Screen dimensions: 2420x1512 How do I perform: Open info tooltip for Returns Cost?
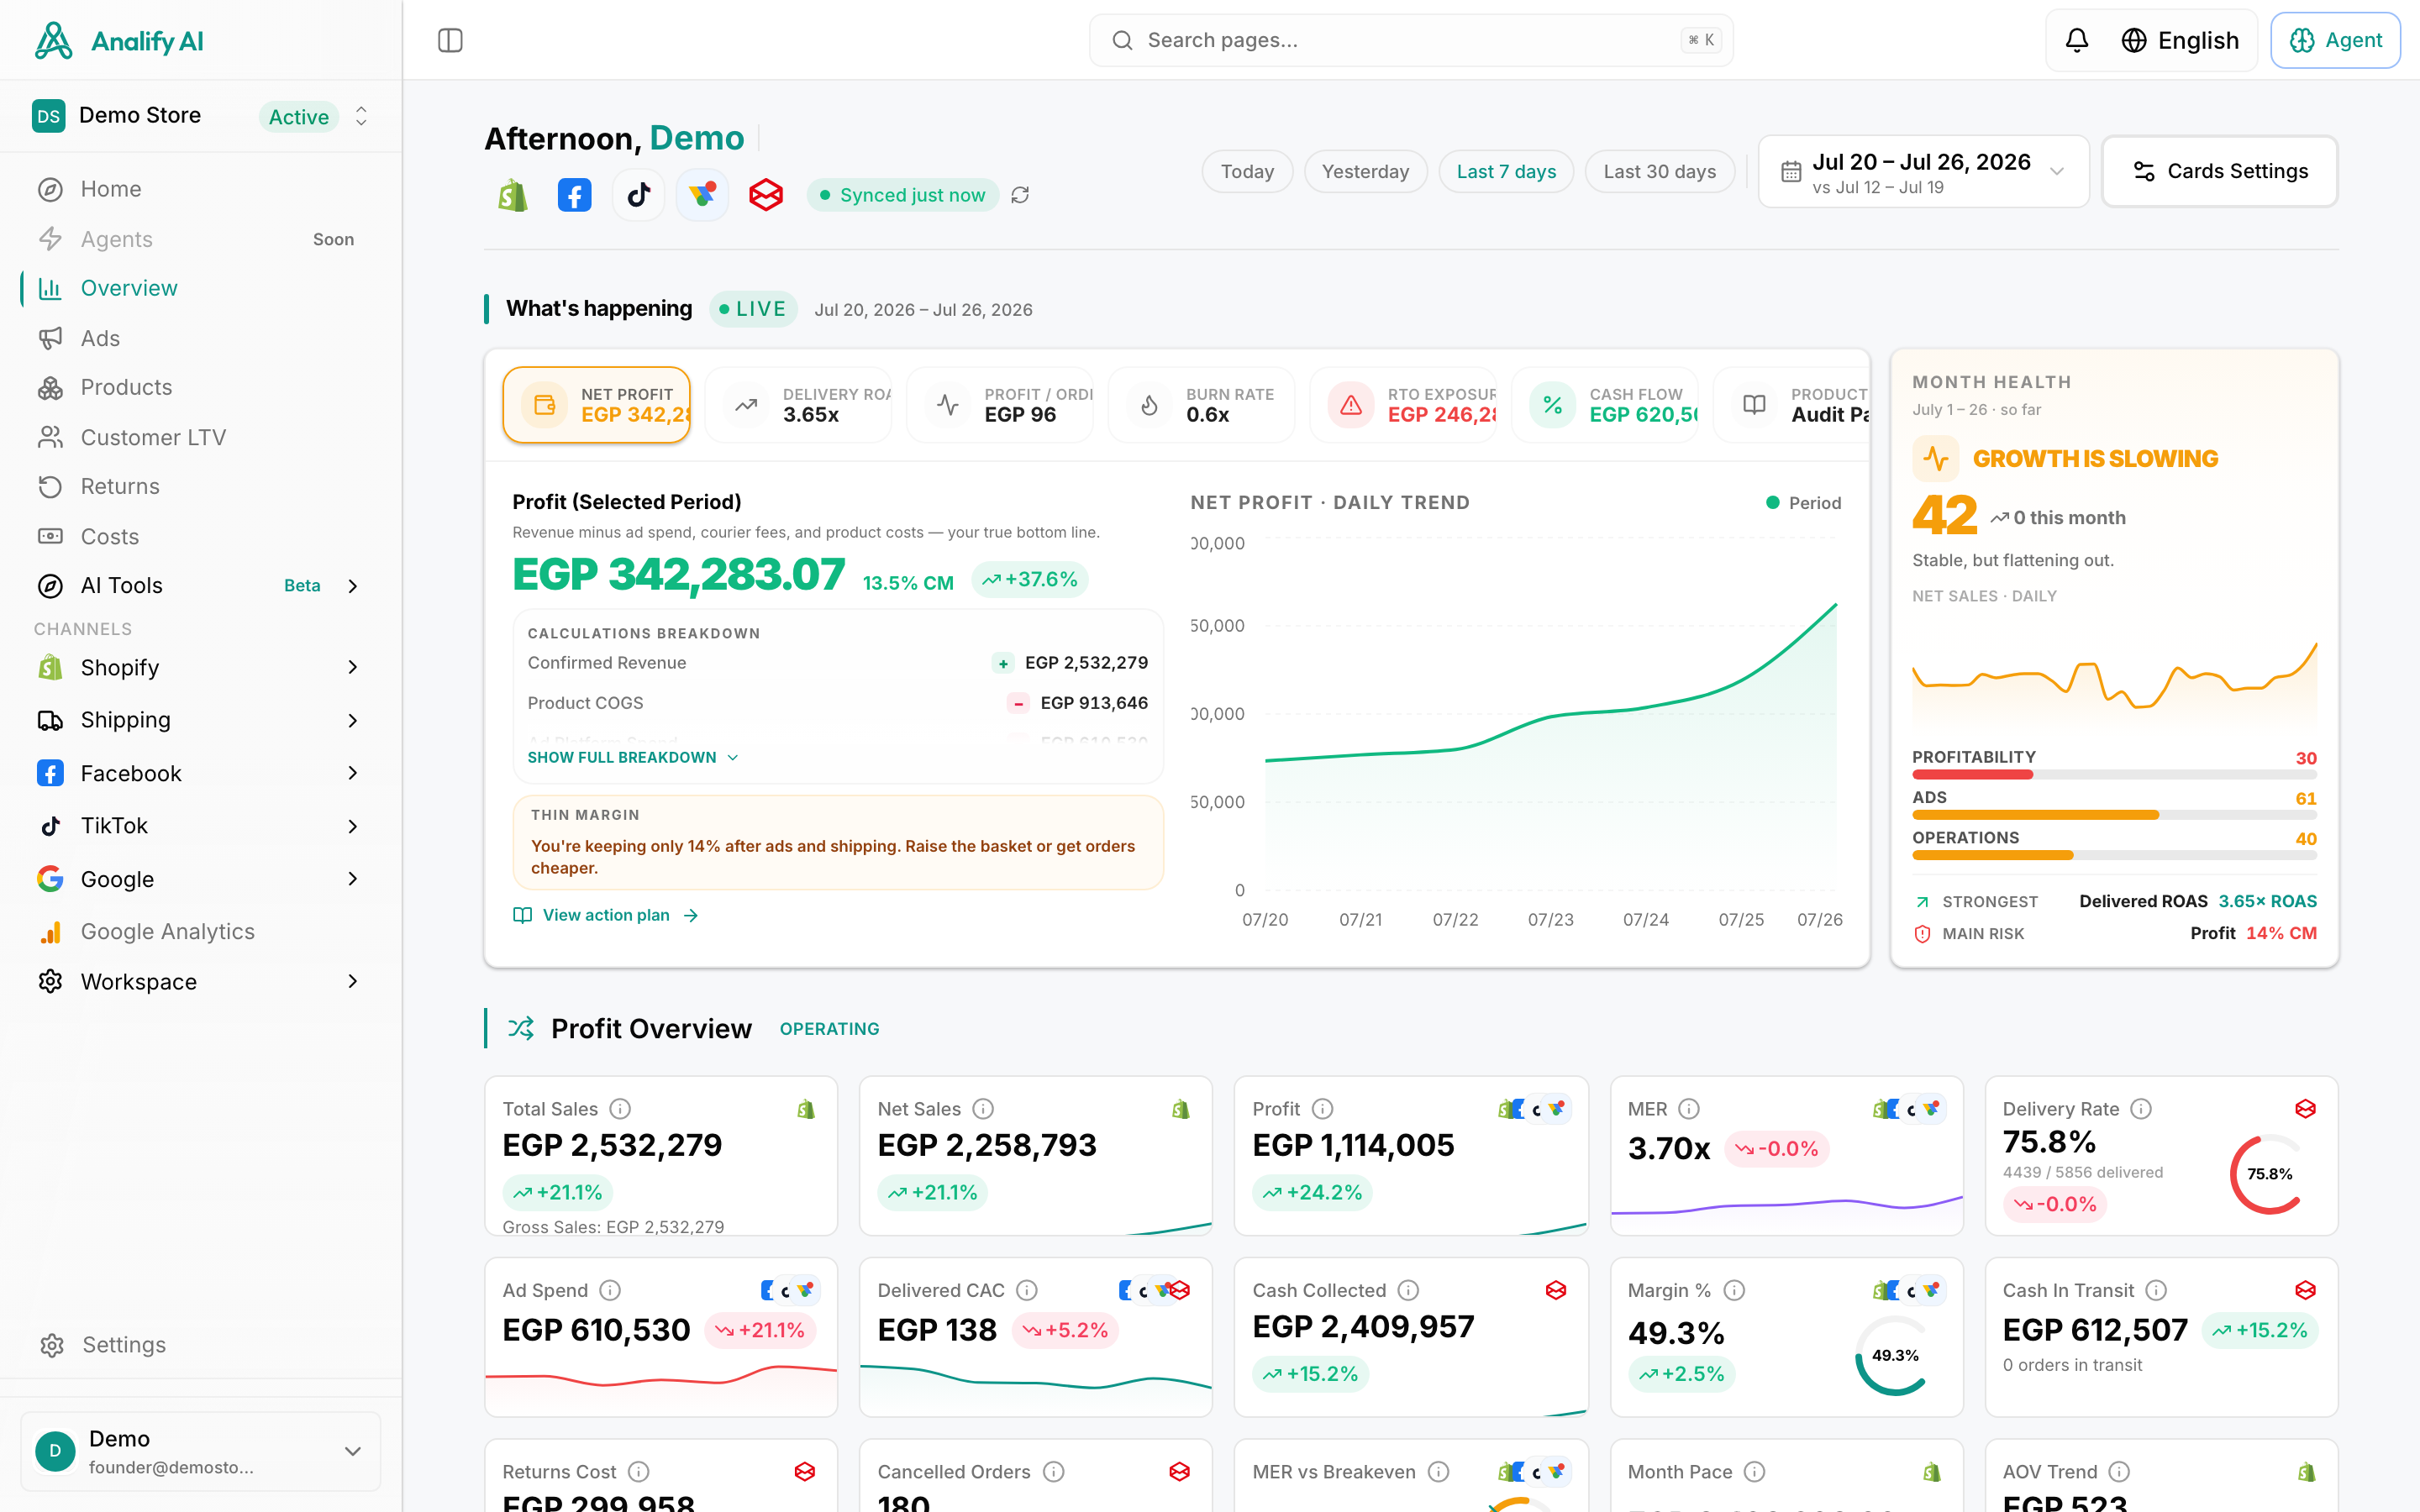tap(638, 1472)
